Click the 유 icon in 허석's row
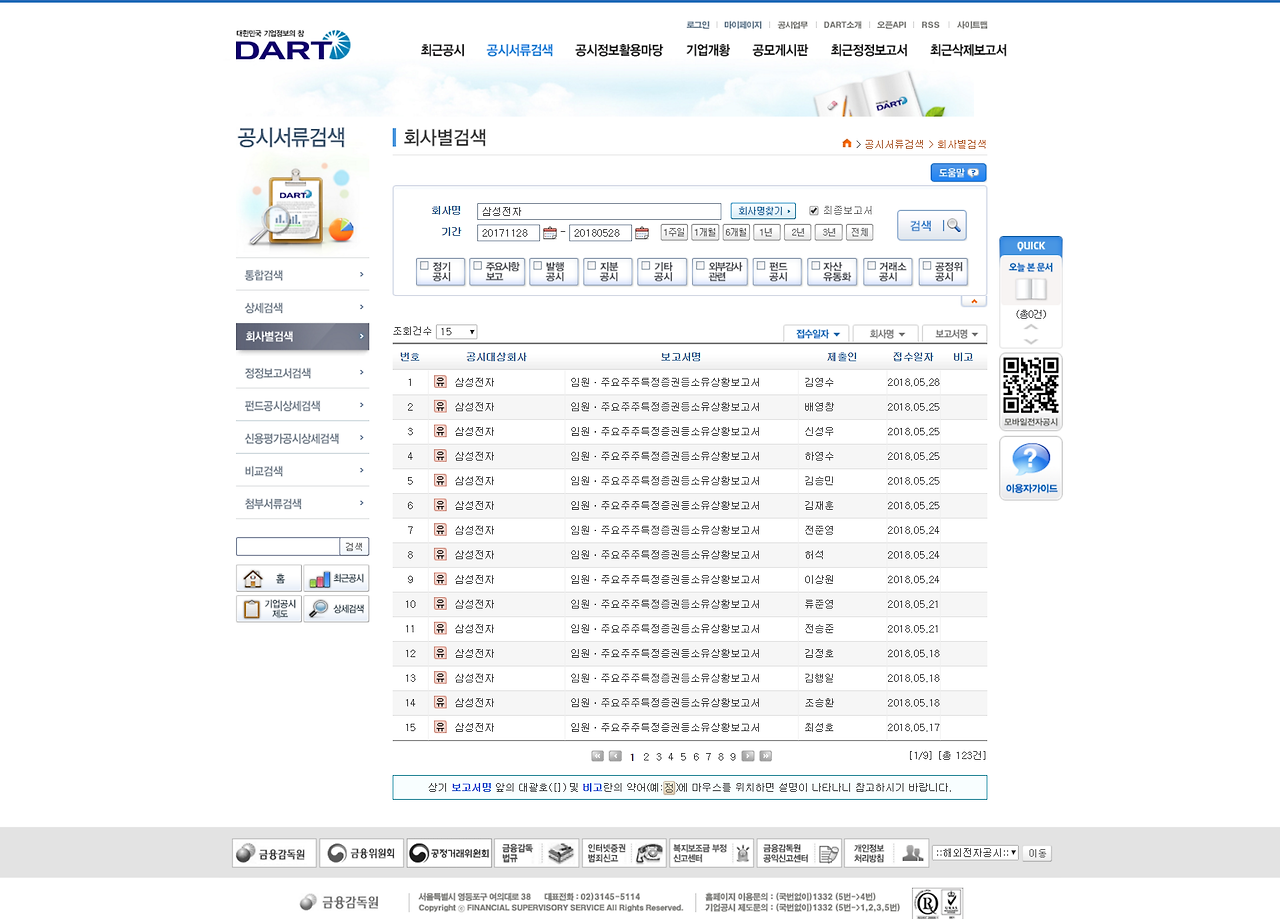 (x=440, y=554)
